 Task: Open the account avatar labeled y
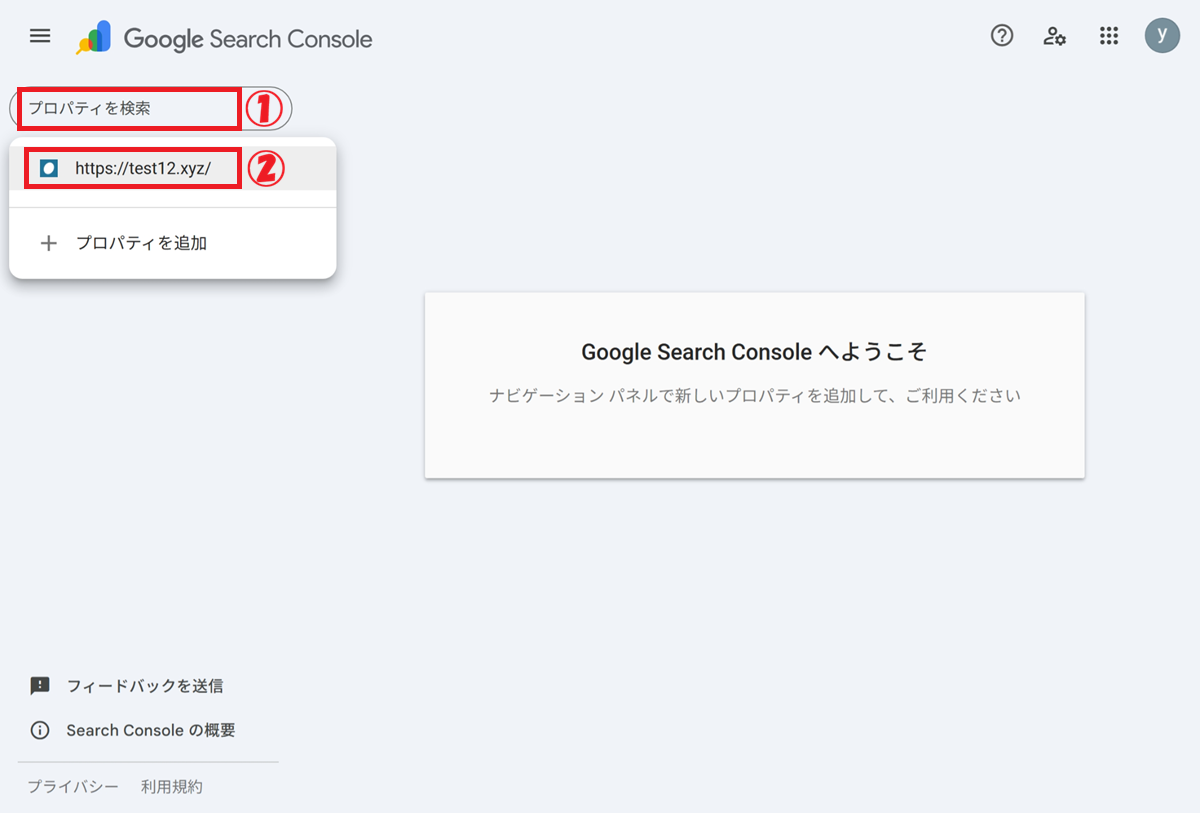[1162, 36]
